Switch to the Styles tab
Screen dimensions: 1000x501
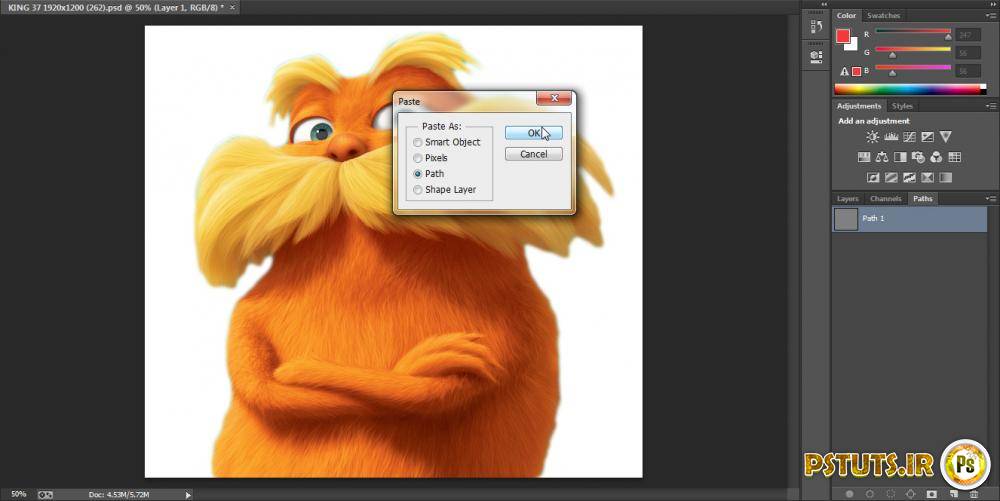(x=902, y=106)
